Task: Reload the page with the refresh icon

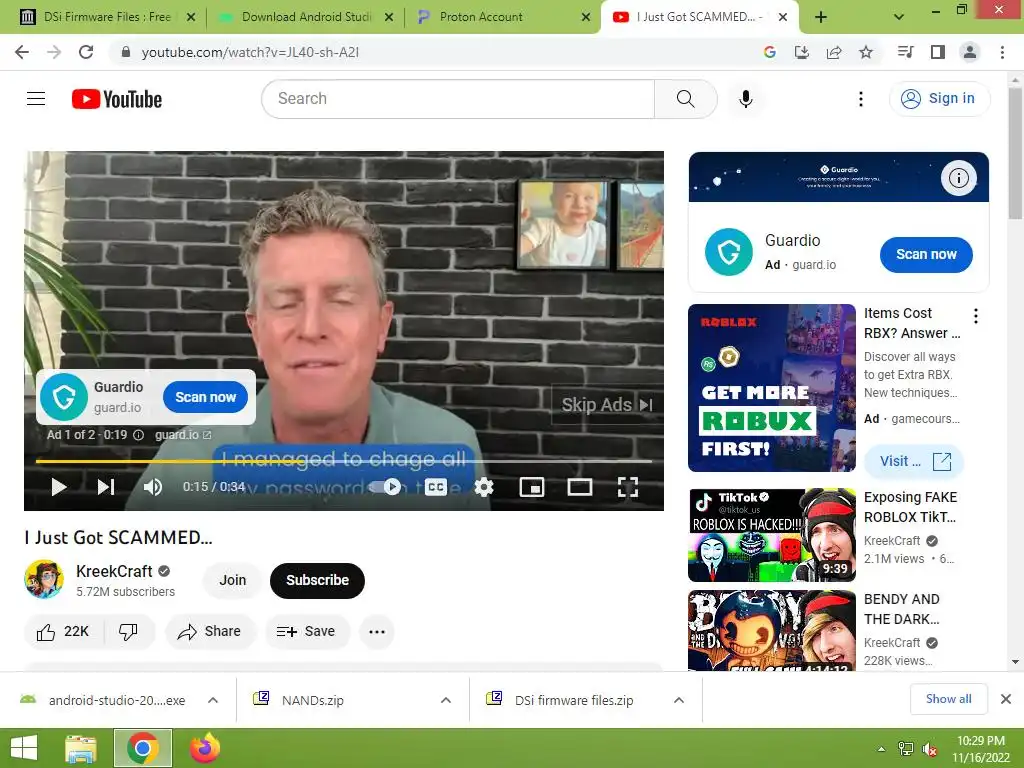Action: (x=86, y=52)
